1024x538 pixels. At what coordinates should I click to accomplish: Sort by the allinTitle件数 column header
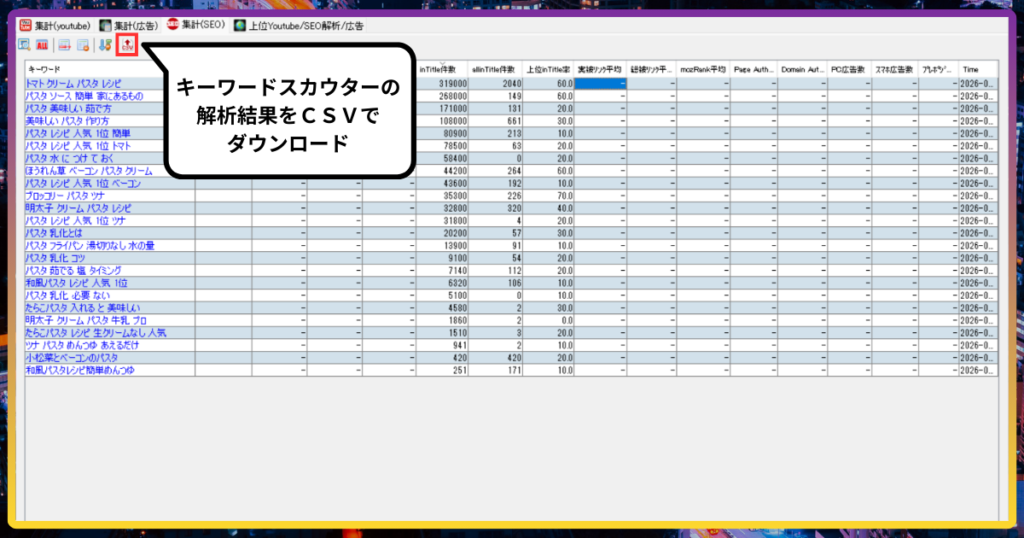497,69
